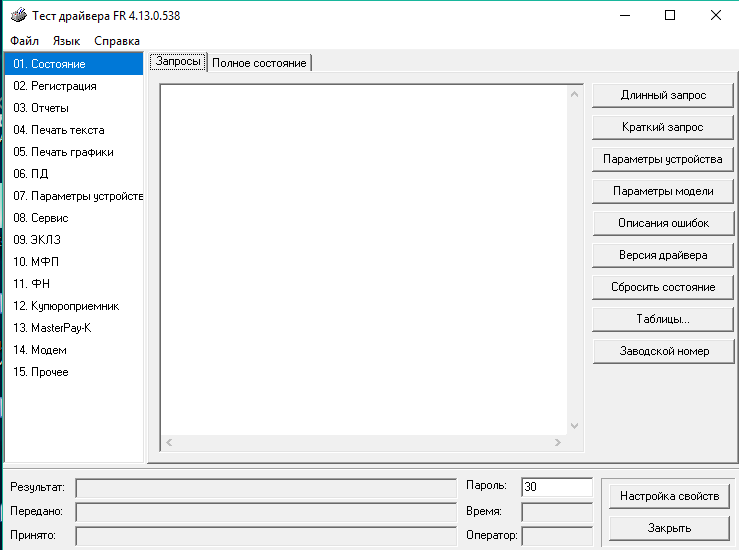Open 07. Параметры устройства section
This screenshot has width=739, height=550.
(74, 196)
